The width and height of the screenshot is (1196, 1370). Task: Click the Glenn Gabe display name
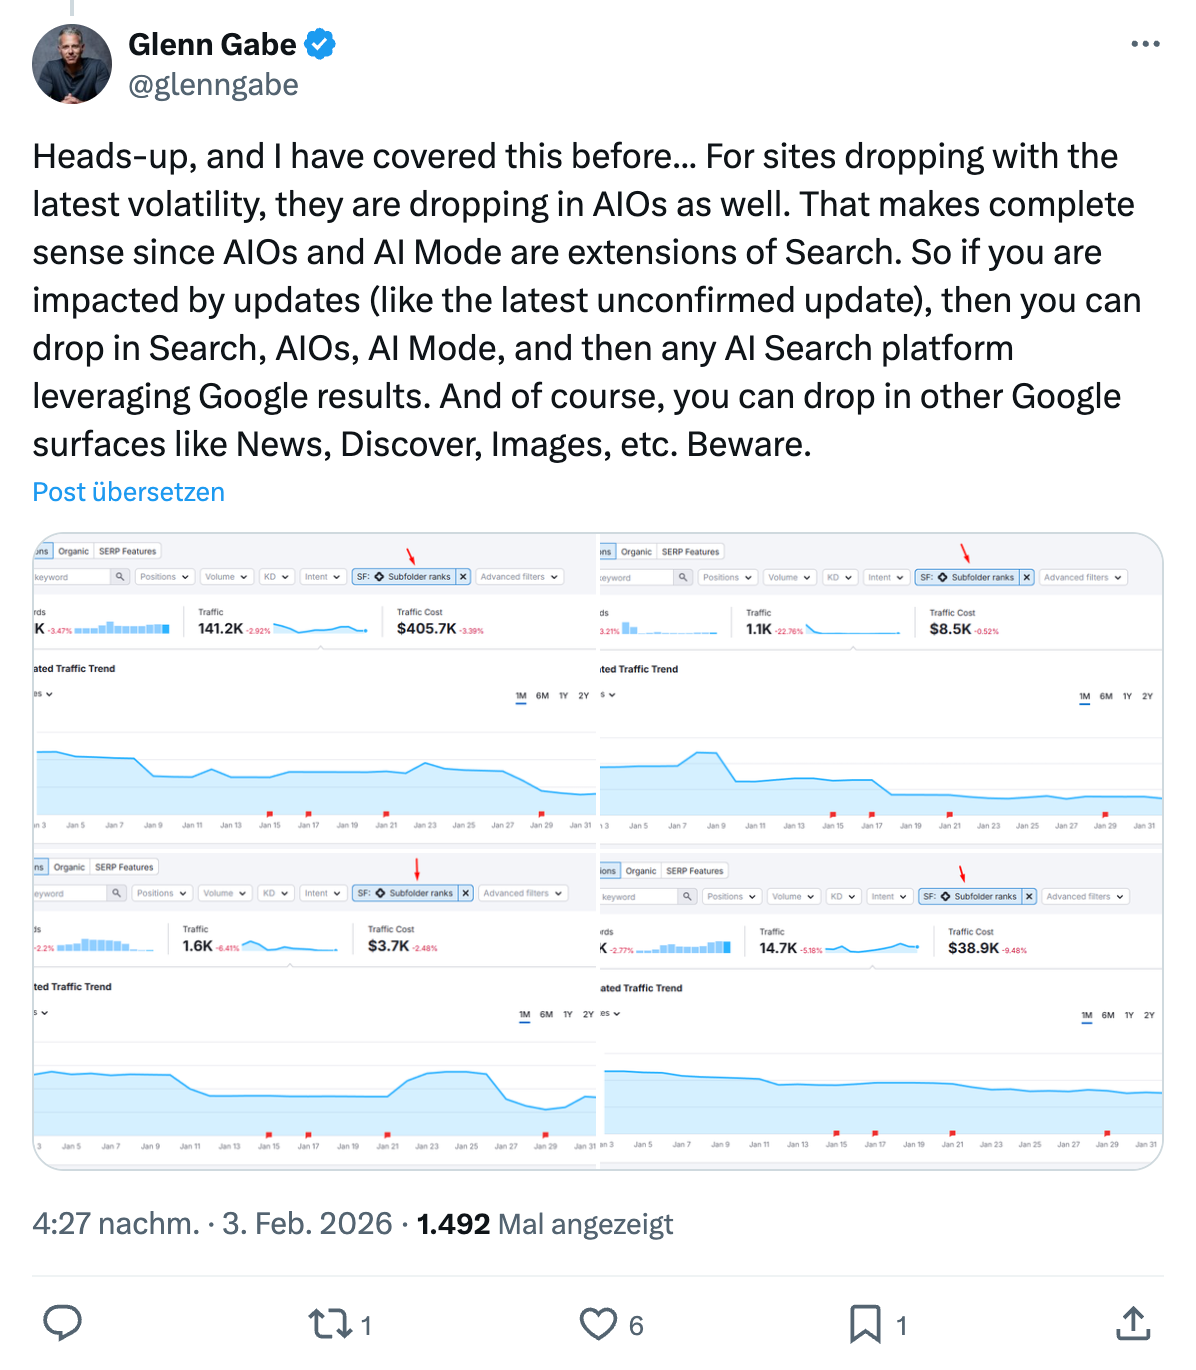[x=212, y=44]
